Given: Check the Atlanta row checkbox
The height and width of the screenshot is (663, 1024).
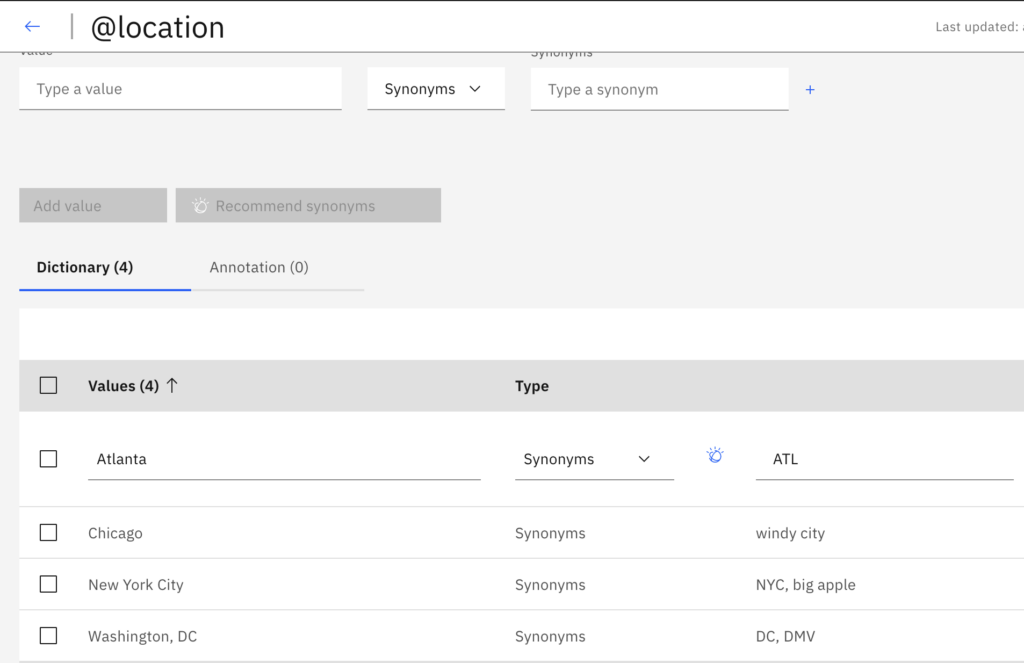Looking at the screenshot, I should (x=48, y=459).
